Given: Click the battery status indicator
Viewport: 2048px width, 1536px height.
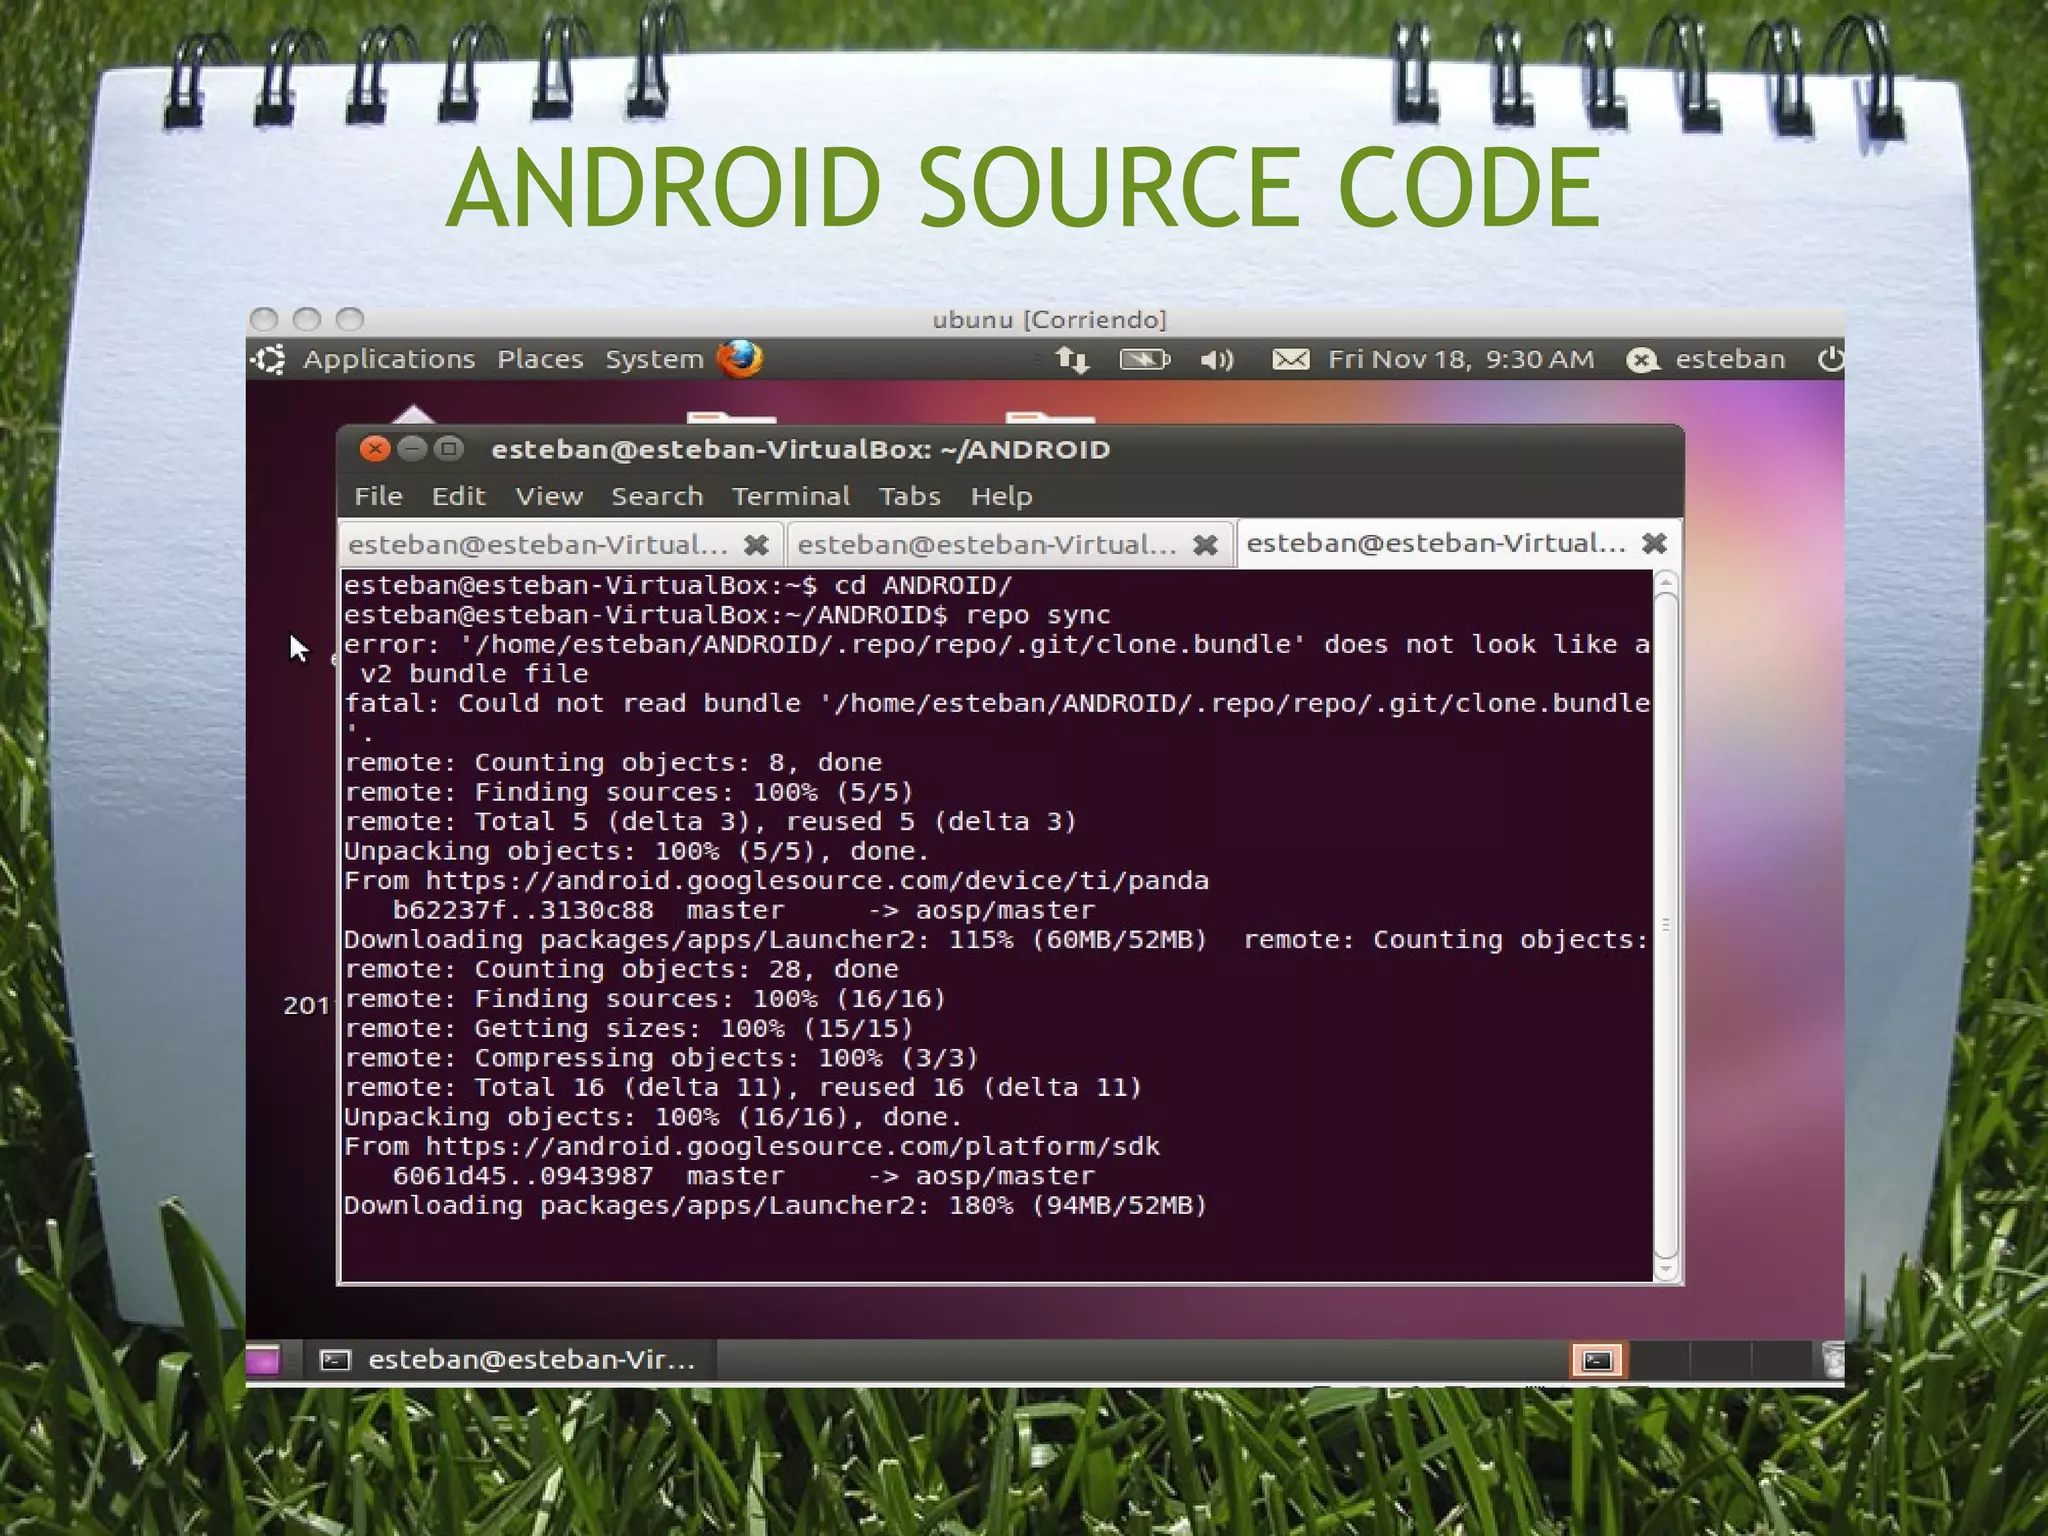Looking at the screenshot, I should click(x=1144, y=359).
